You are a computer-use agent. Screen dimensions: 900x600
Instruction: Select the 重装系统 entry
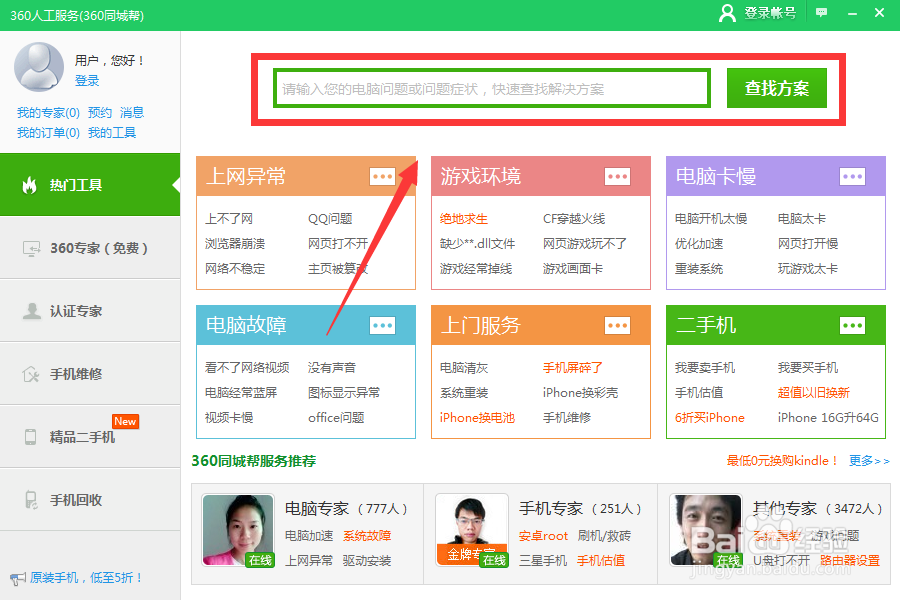699,269
